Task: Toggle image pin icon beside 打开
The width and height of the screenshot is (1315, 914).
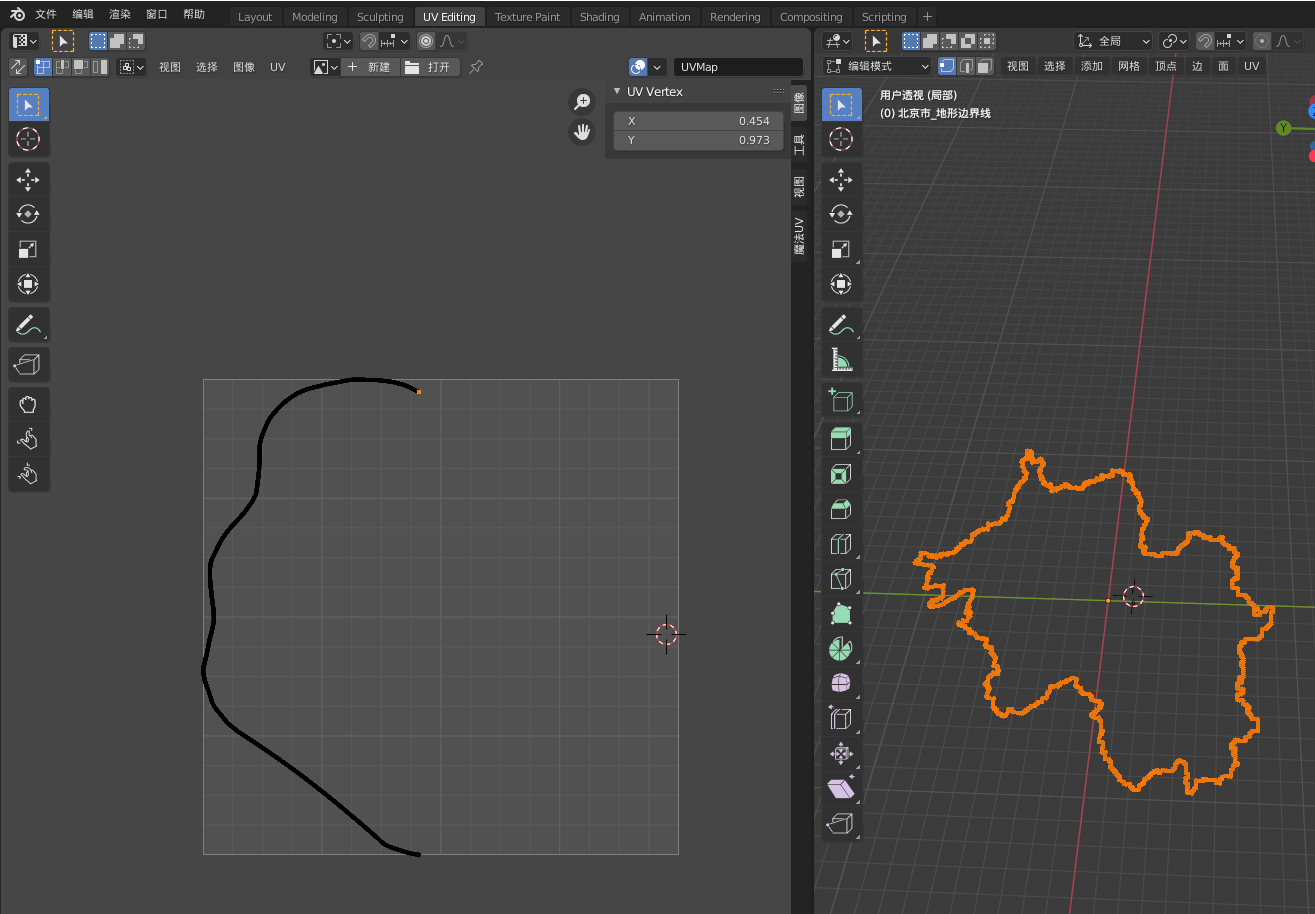Action: click(476, 67)
